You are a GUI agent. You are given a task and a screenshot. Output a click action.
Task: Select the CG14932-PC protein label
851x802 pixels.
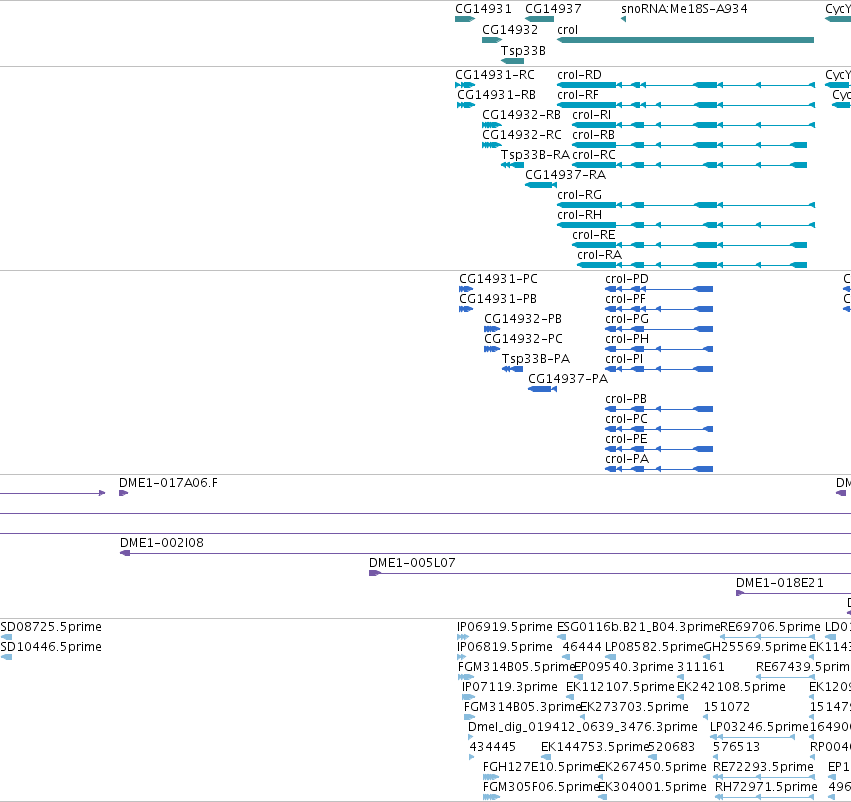[523, 339]
